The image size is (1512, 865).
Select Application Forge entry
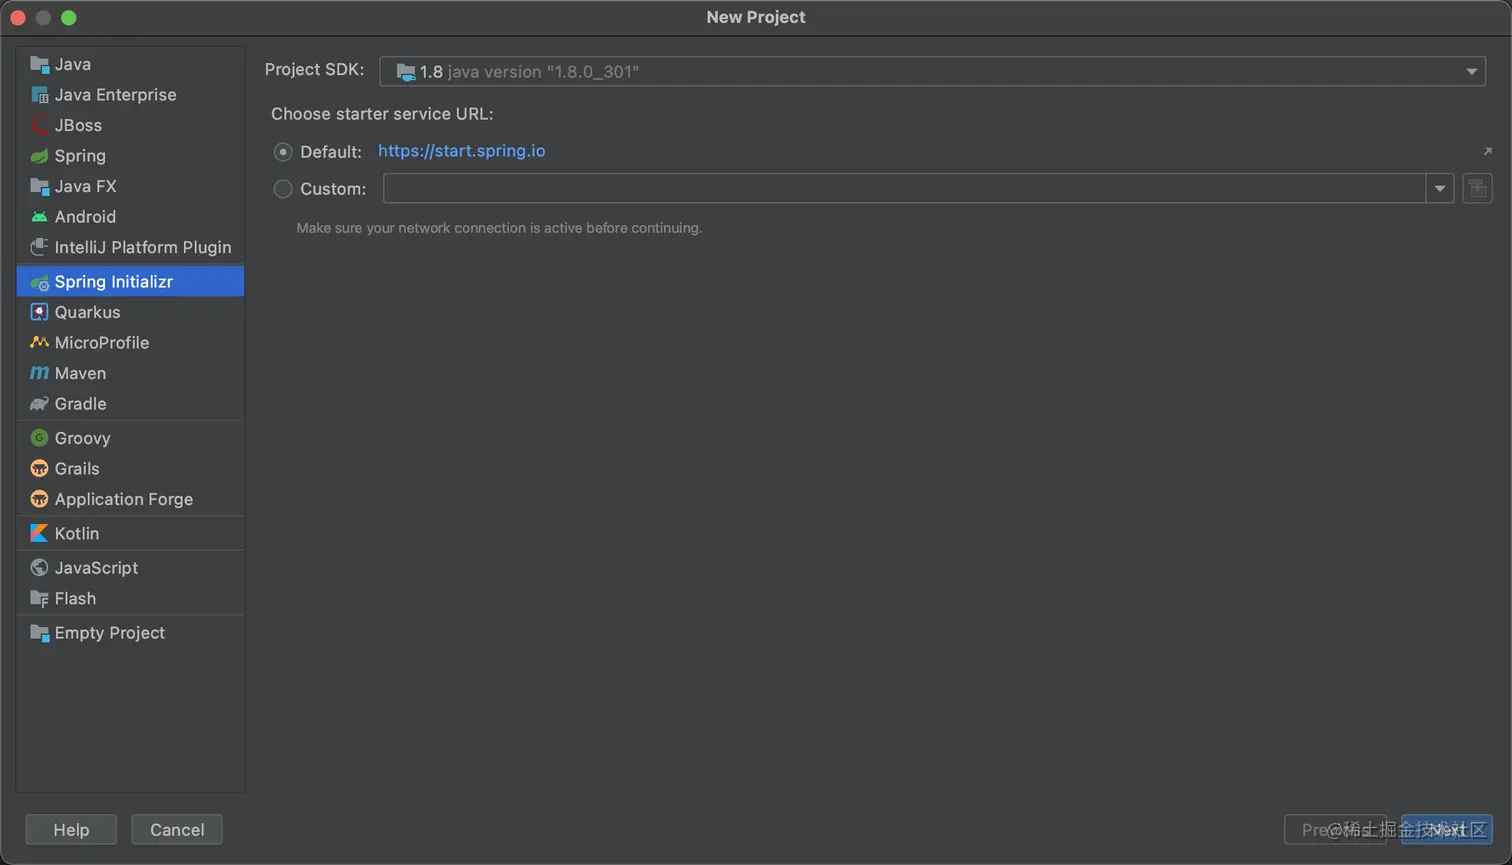point(130,499)
